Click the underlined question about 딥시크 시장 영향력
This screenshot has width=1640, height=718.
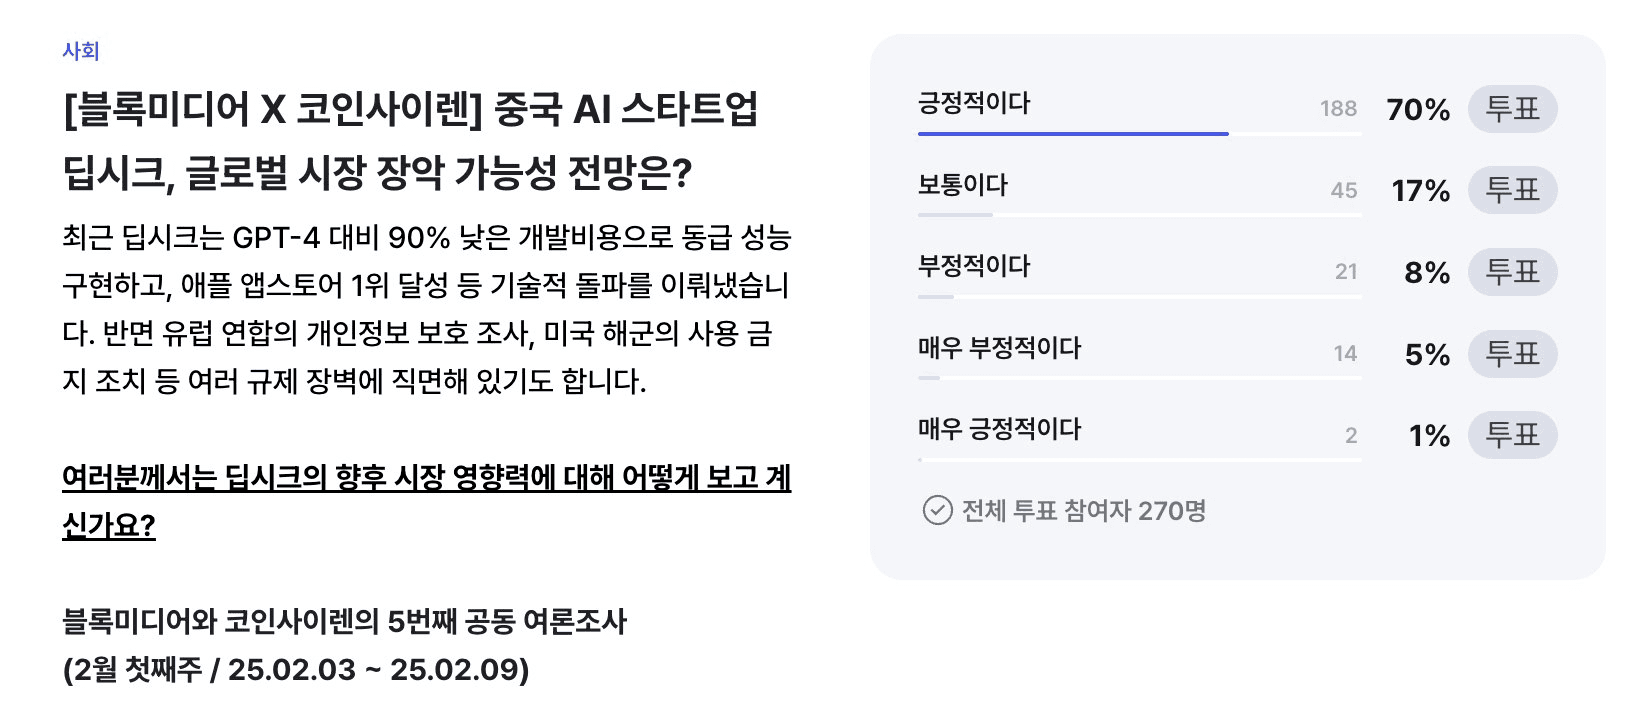click(x=426, y=501)
